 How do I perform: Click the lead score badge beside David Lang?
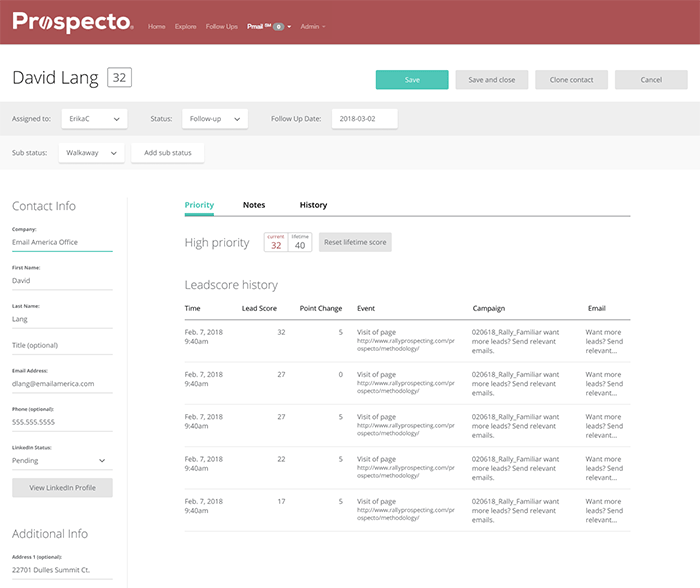[x=119, y=78]
